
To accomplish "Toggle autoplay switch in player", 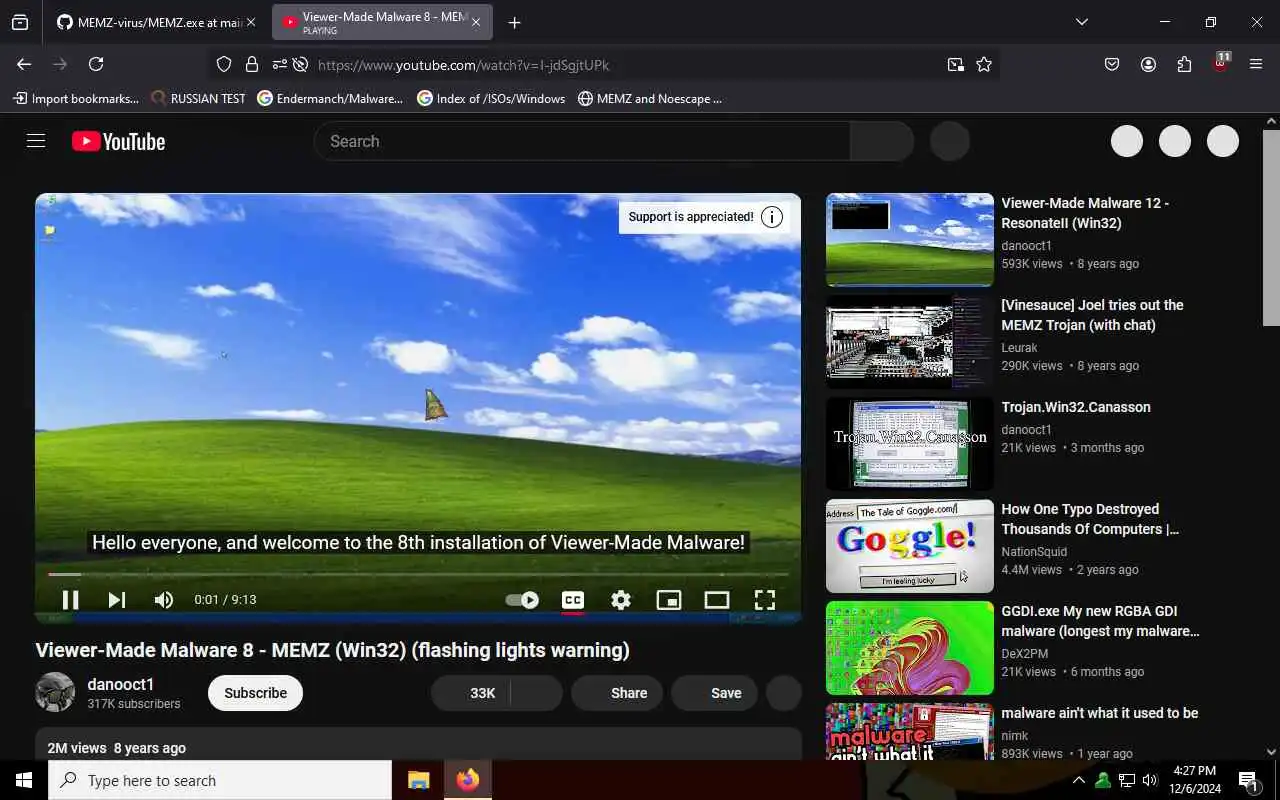I will [x=522, y=600].
